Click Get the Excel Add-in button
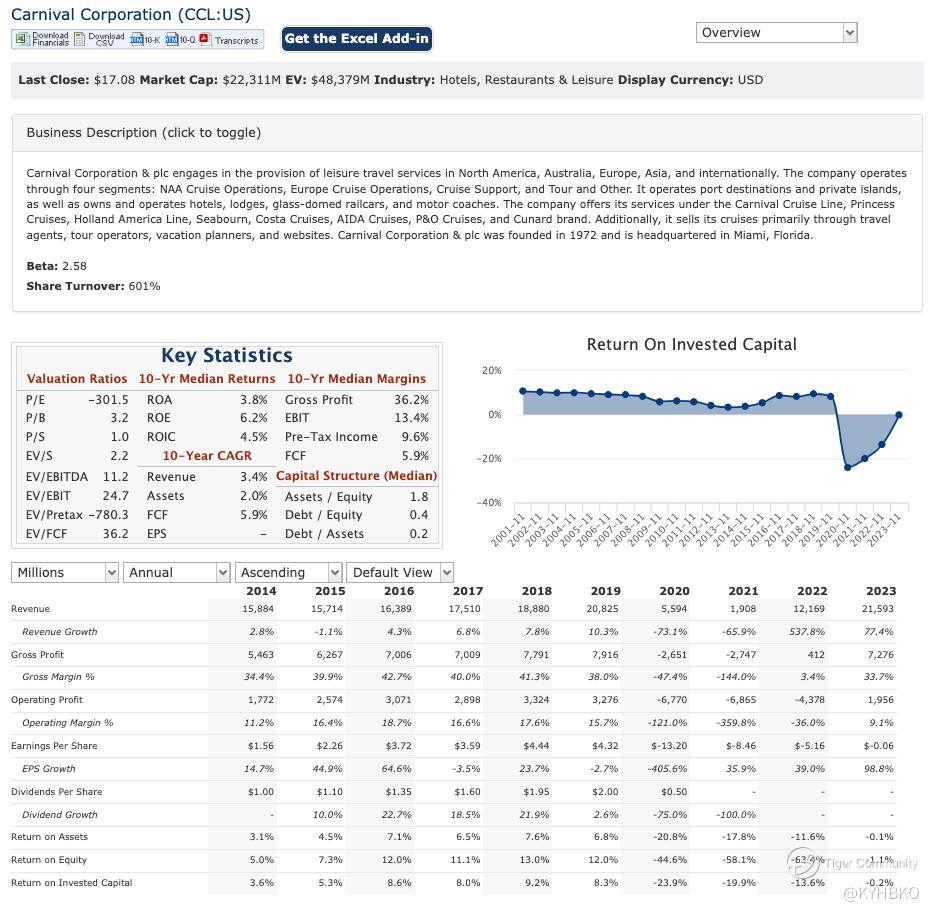937x914 pixels. coord(357,39)
